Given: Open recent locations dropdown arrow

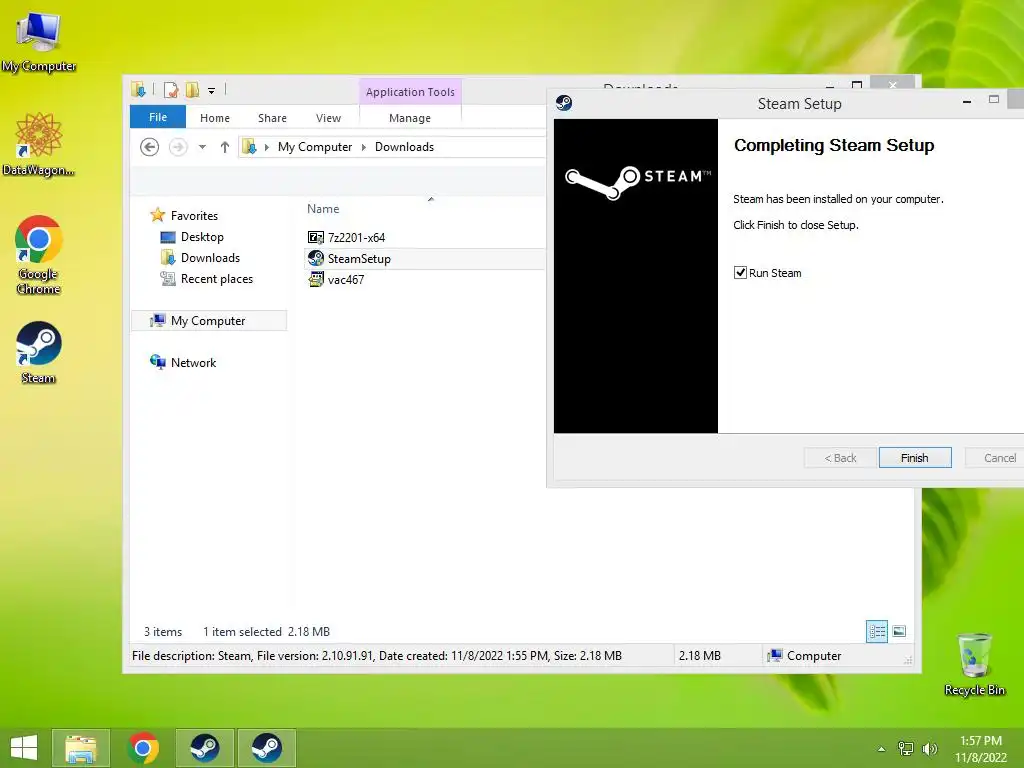Looking at the screenshot, I should tap(202, 147).
